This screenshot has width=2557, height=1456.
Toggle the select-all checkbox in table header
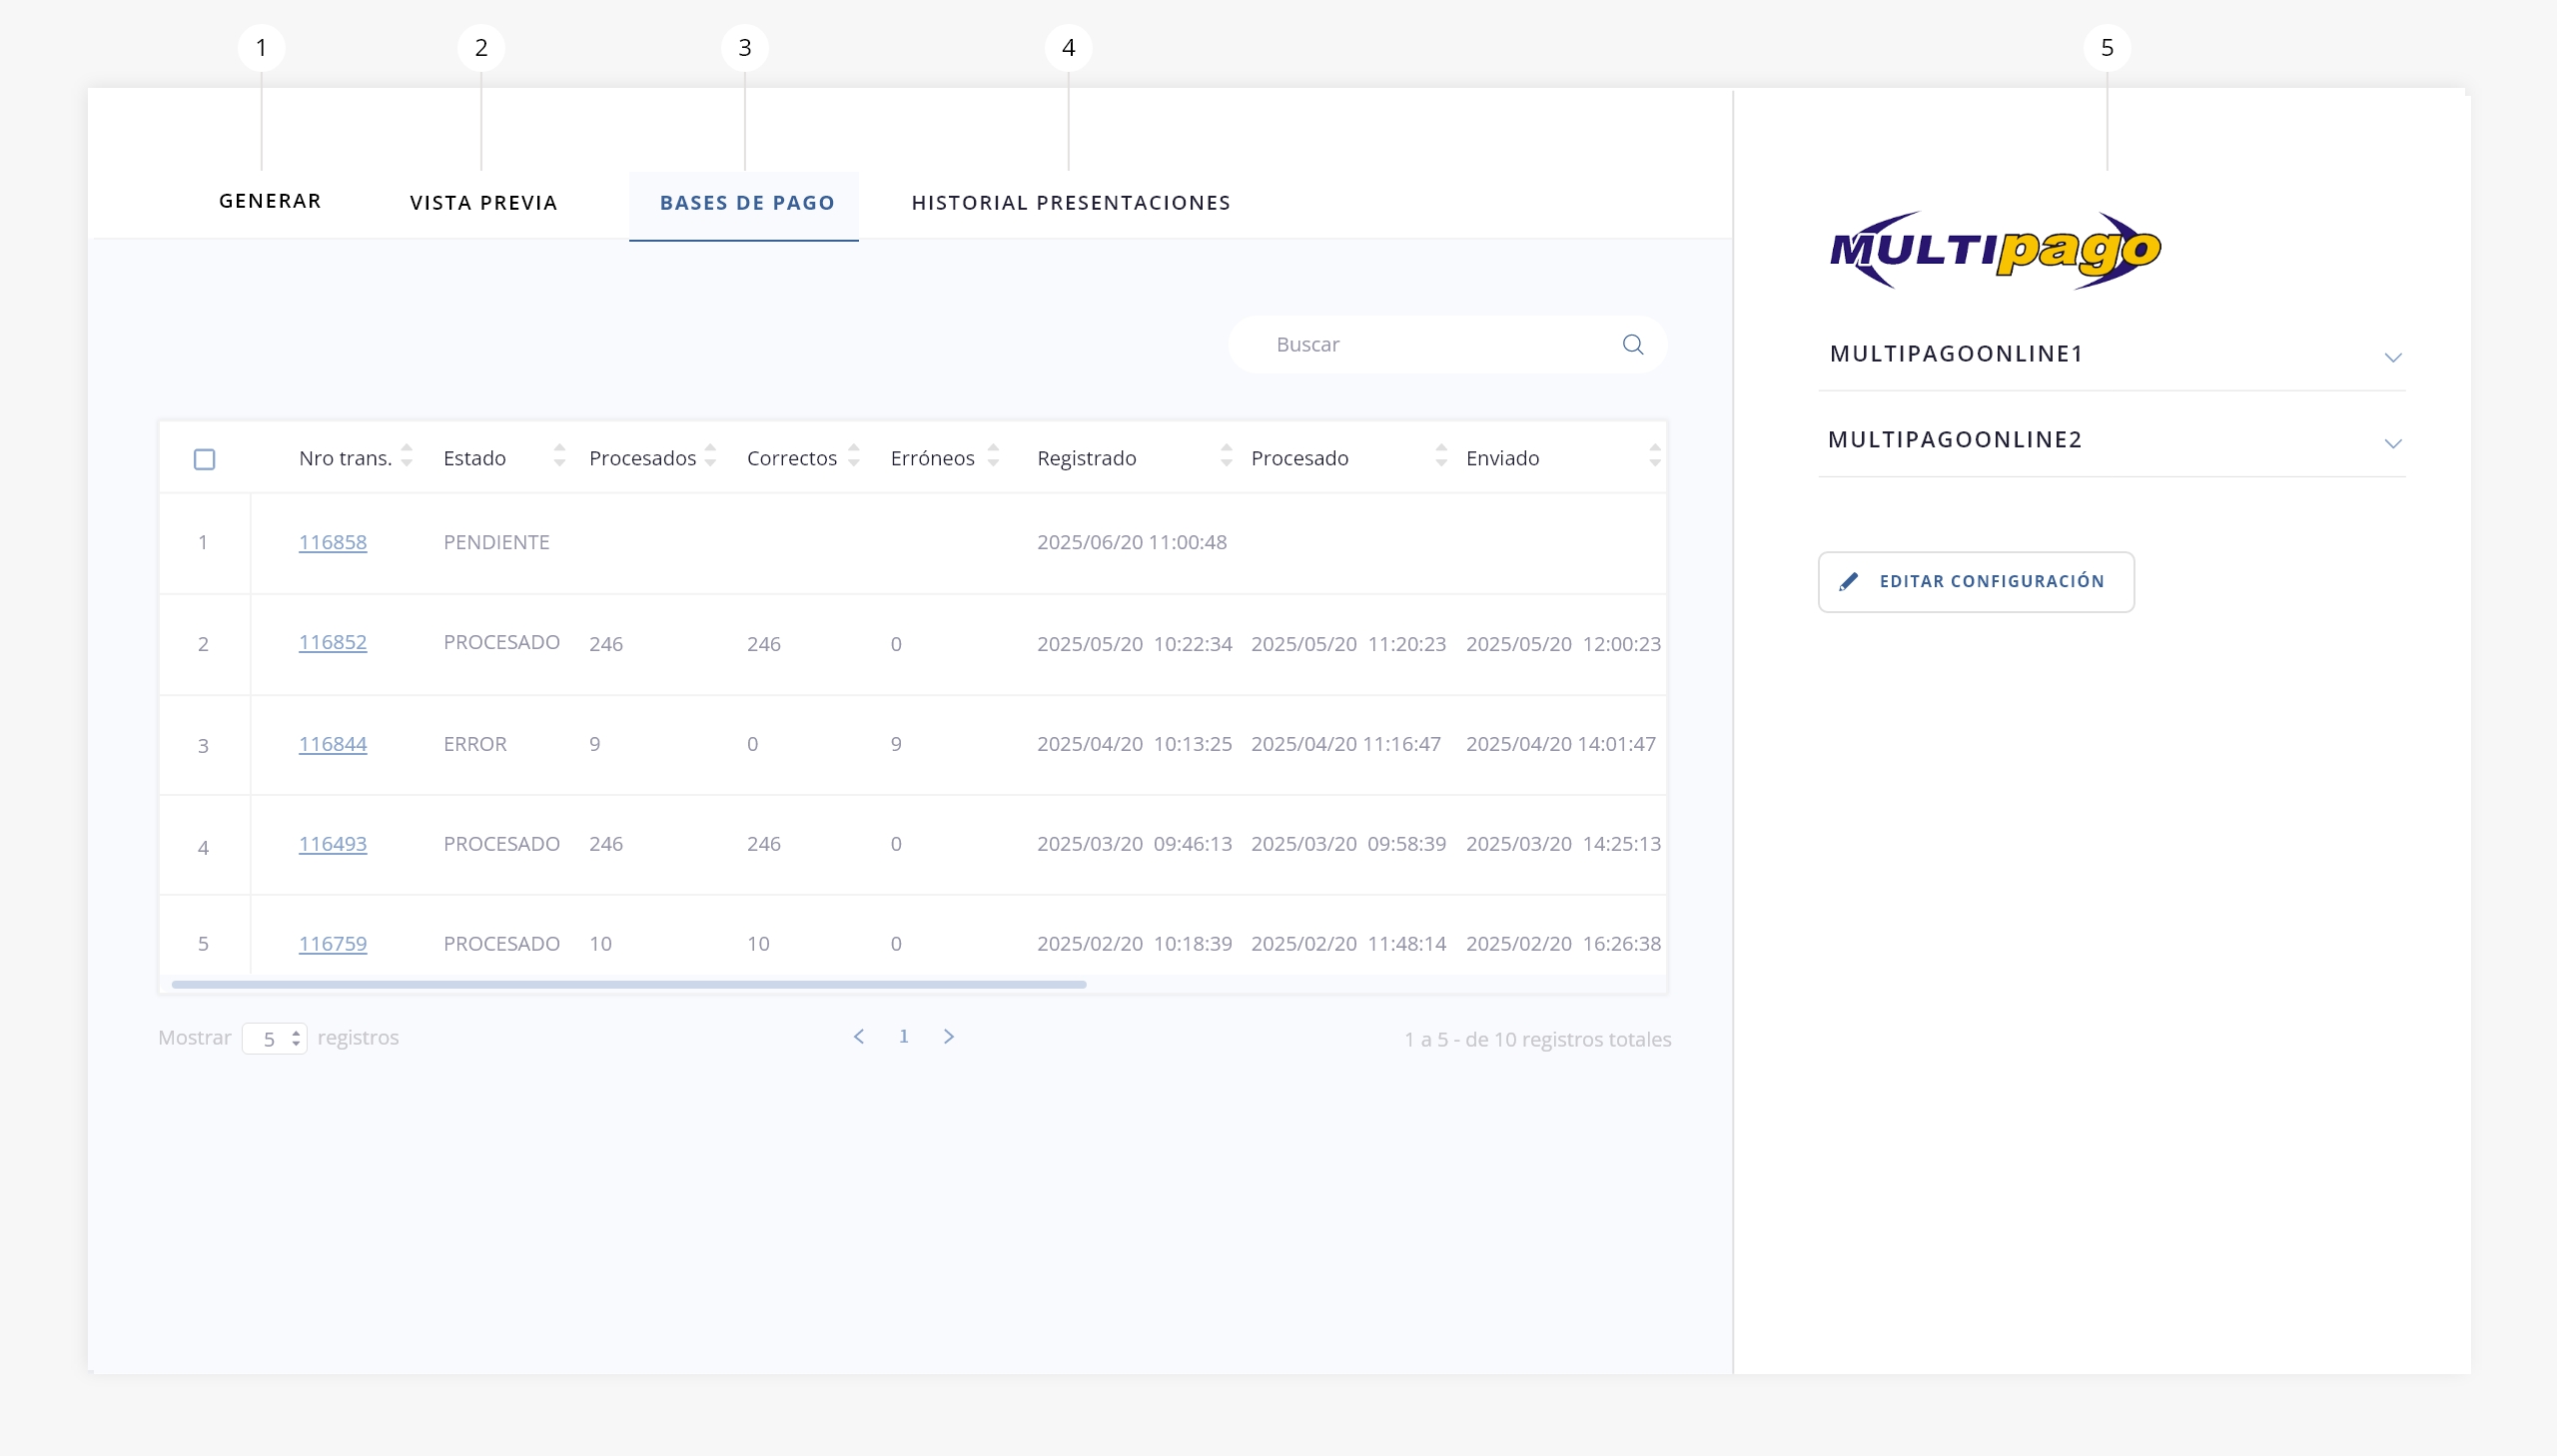[x=204, y=459]
